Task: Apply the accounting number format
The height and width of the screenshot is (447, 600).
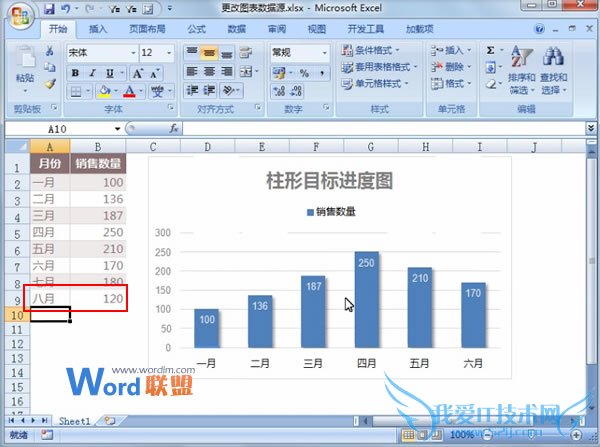Action: point(279,73)
